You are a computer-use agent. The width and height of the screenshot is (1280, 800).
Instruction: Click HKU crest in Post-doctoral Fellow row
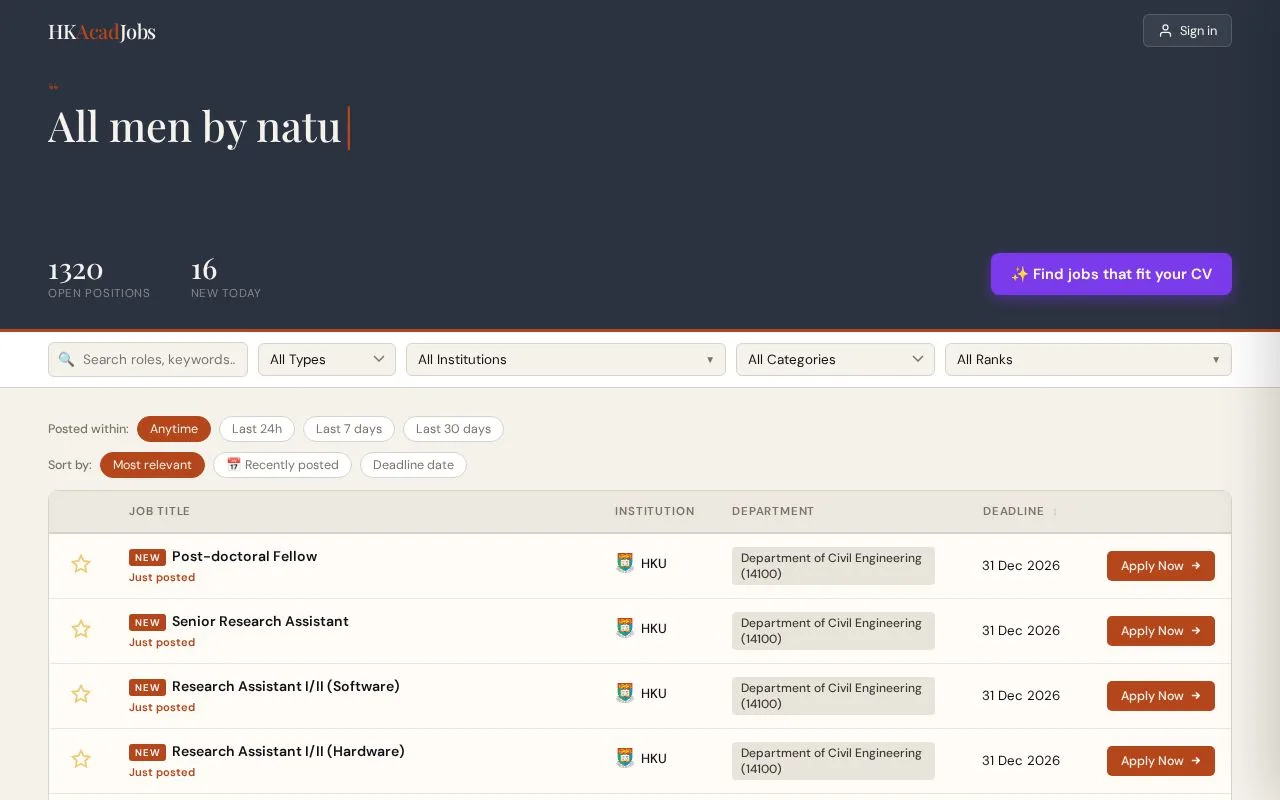click(x=625, y=563)
